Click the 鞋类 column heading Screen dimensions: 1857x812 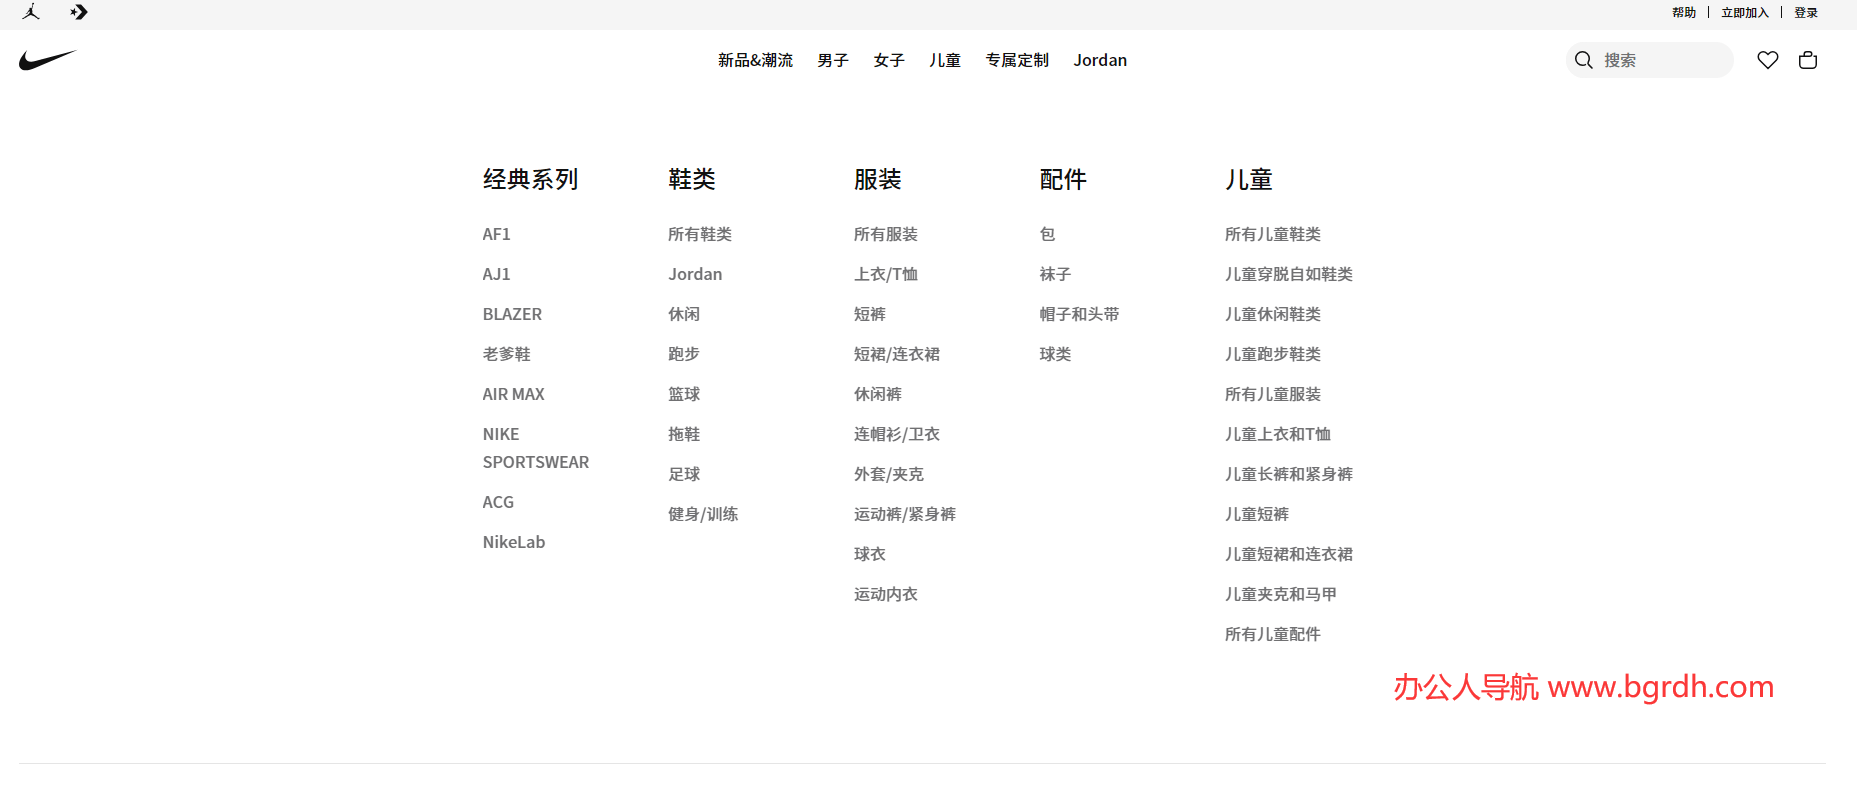click(692, 180)
